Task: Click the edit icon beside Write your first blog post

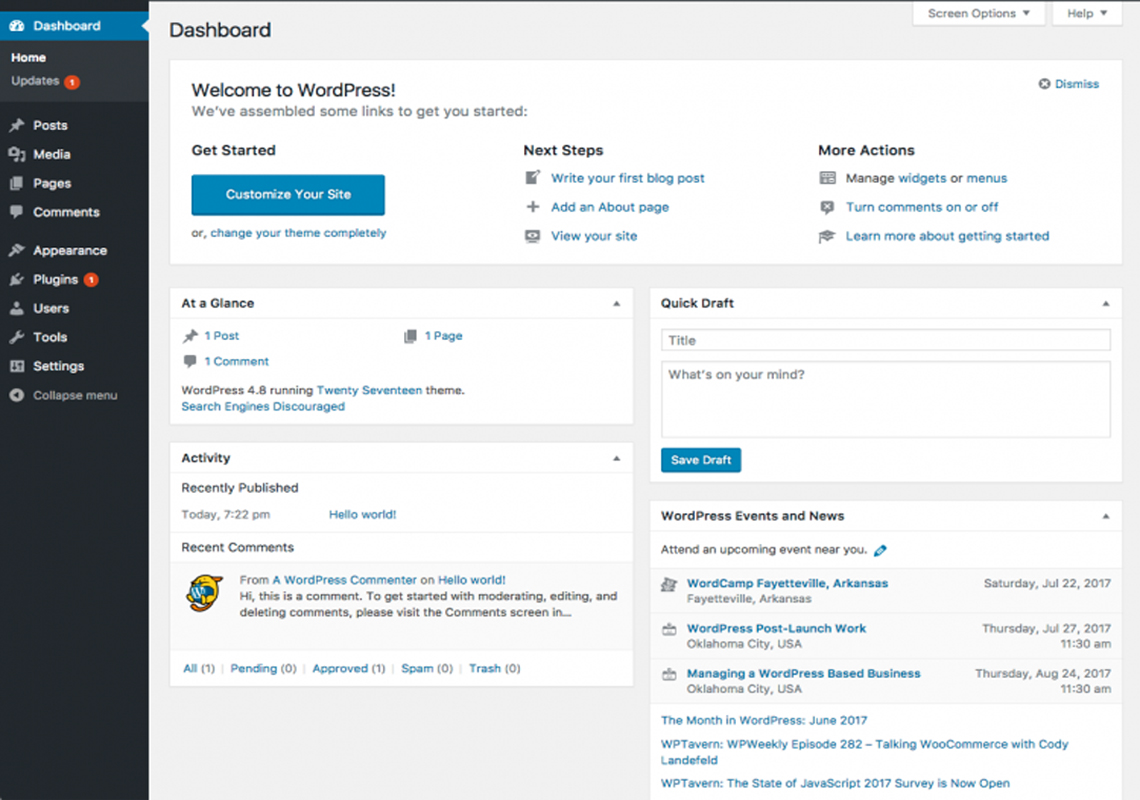Action: tap(533, 177)
